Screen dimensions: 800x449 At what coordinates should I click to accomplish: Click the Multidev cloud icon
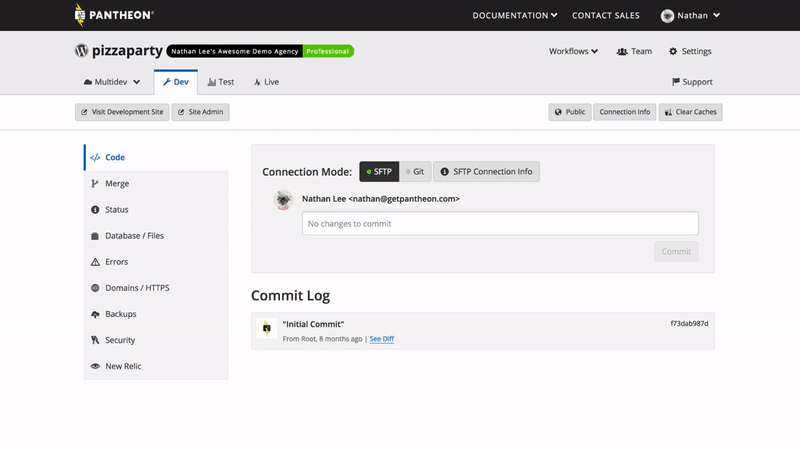[x=88, y=82]
